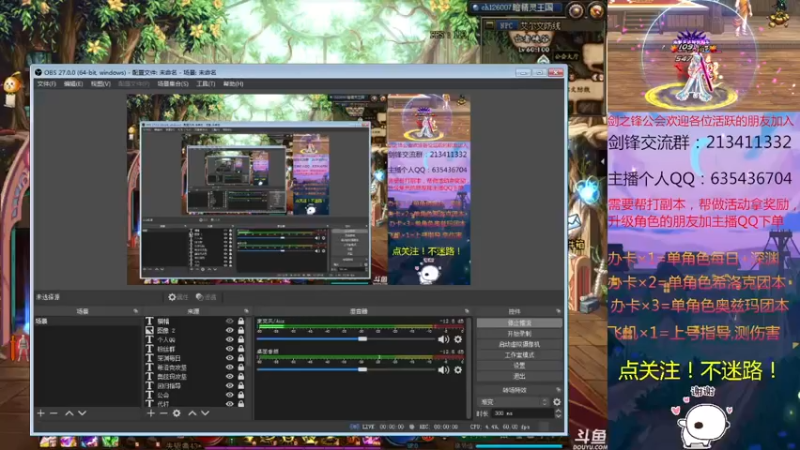Open the 渐变 transition dropdown
The width and height of the screenshot is (800, 450).
coord(513,402)
